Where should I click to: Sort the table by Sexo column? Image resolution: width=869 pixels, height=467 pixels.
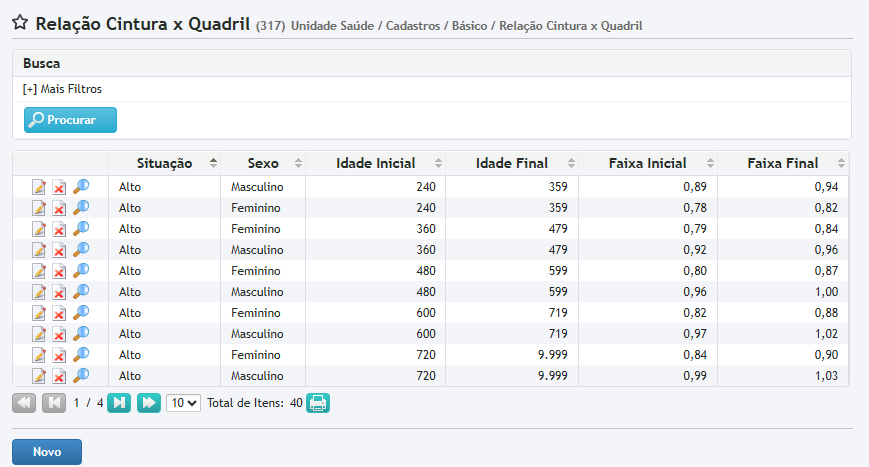pos(263,163)
